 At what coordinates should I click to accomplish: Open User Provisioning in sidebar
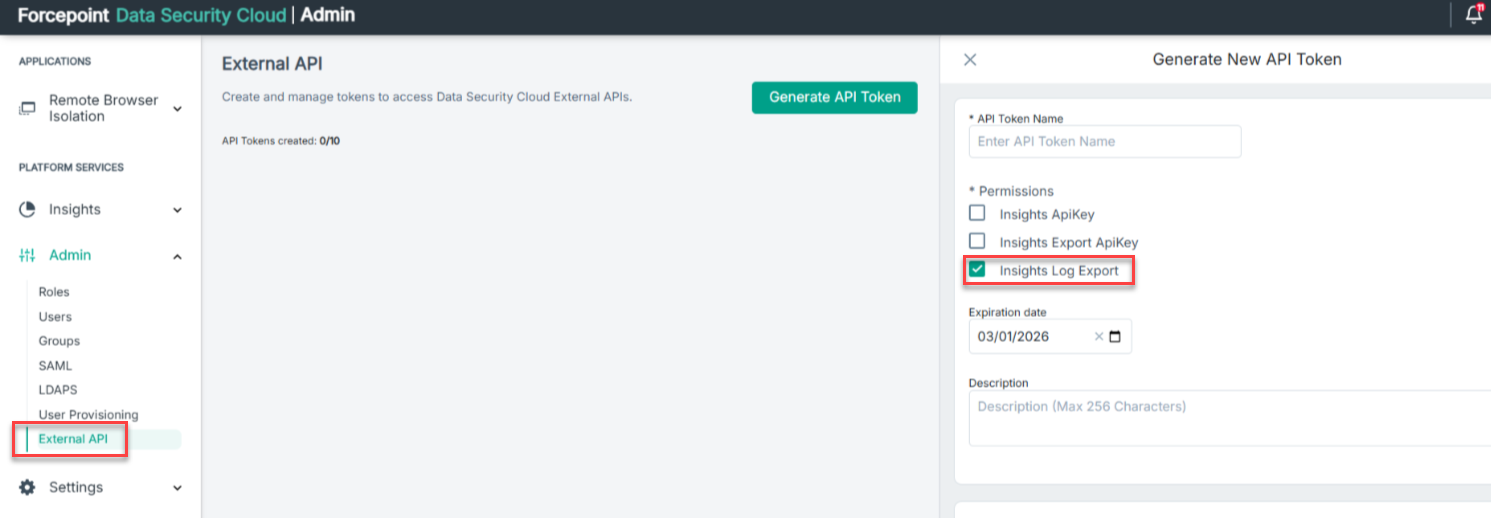pos(88,415)
